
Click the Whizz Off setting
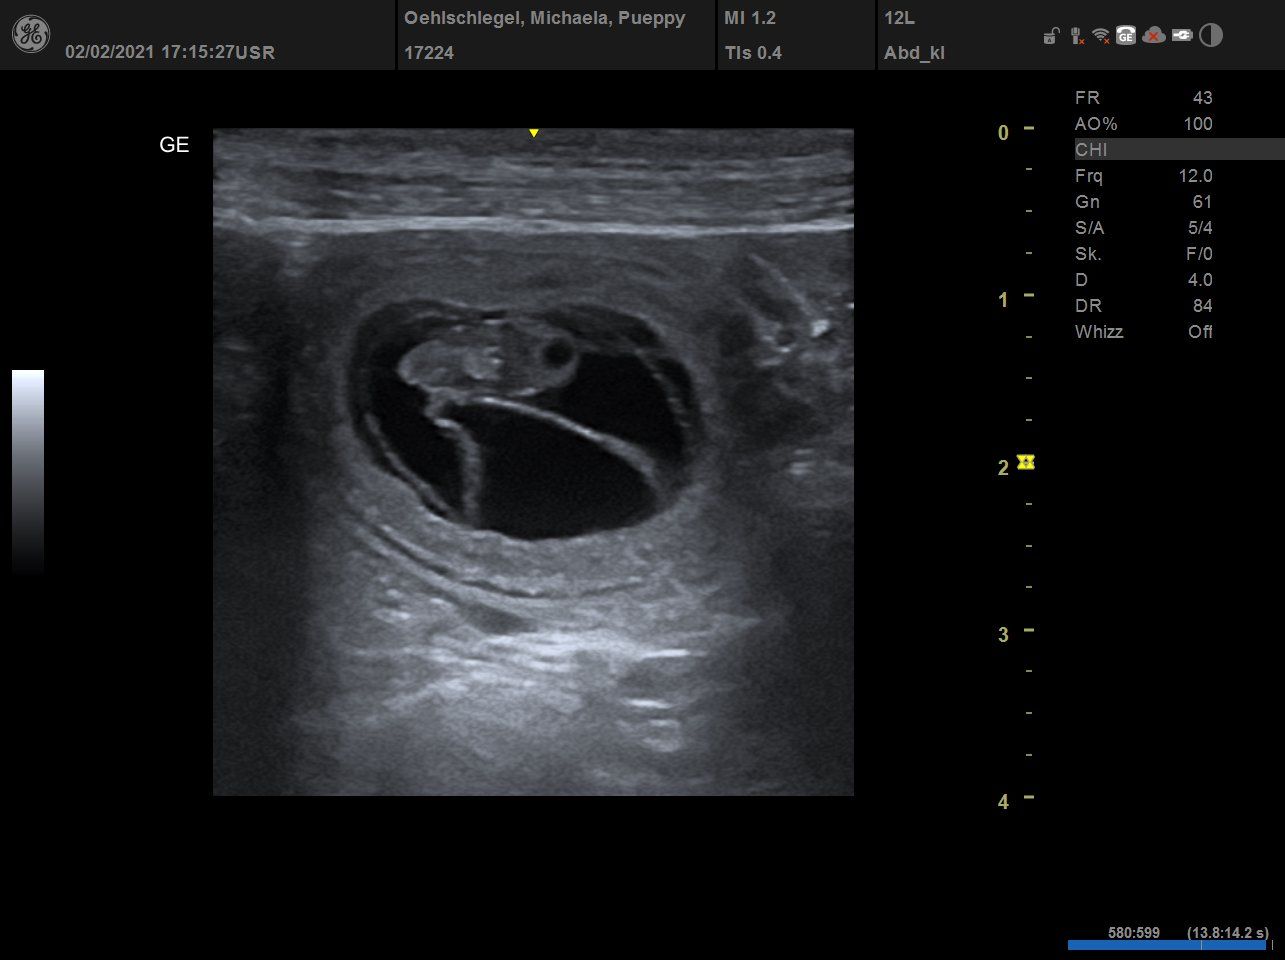[x=1144, y=332]
